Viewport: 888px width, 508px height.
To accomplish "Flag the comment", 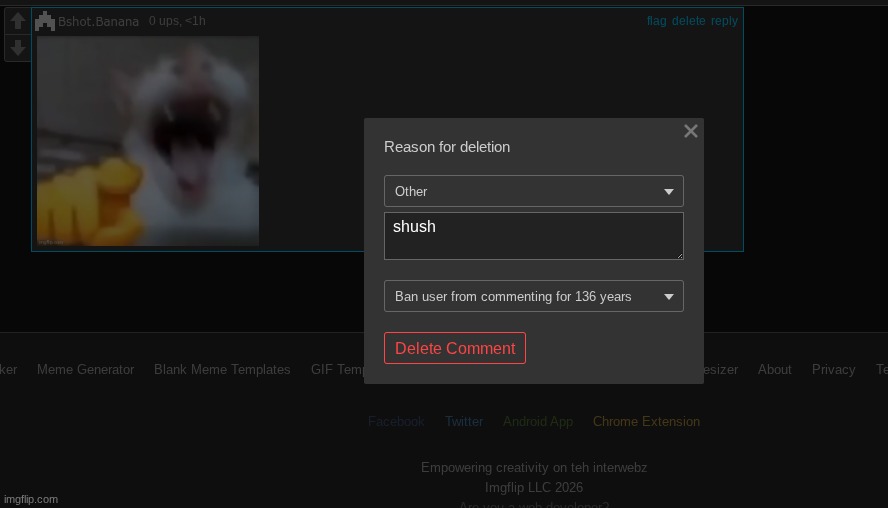I will click(656, 21).
